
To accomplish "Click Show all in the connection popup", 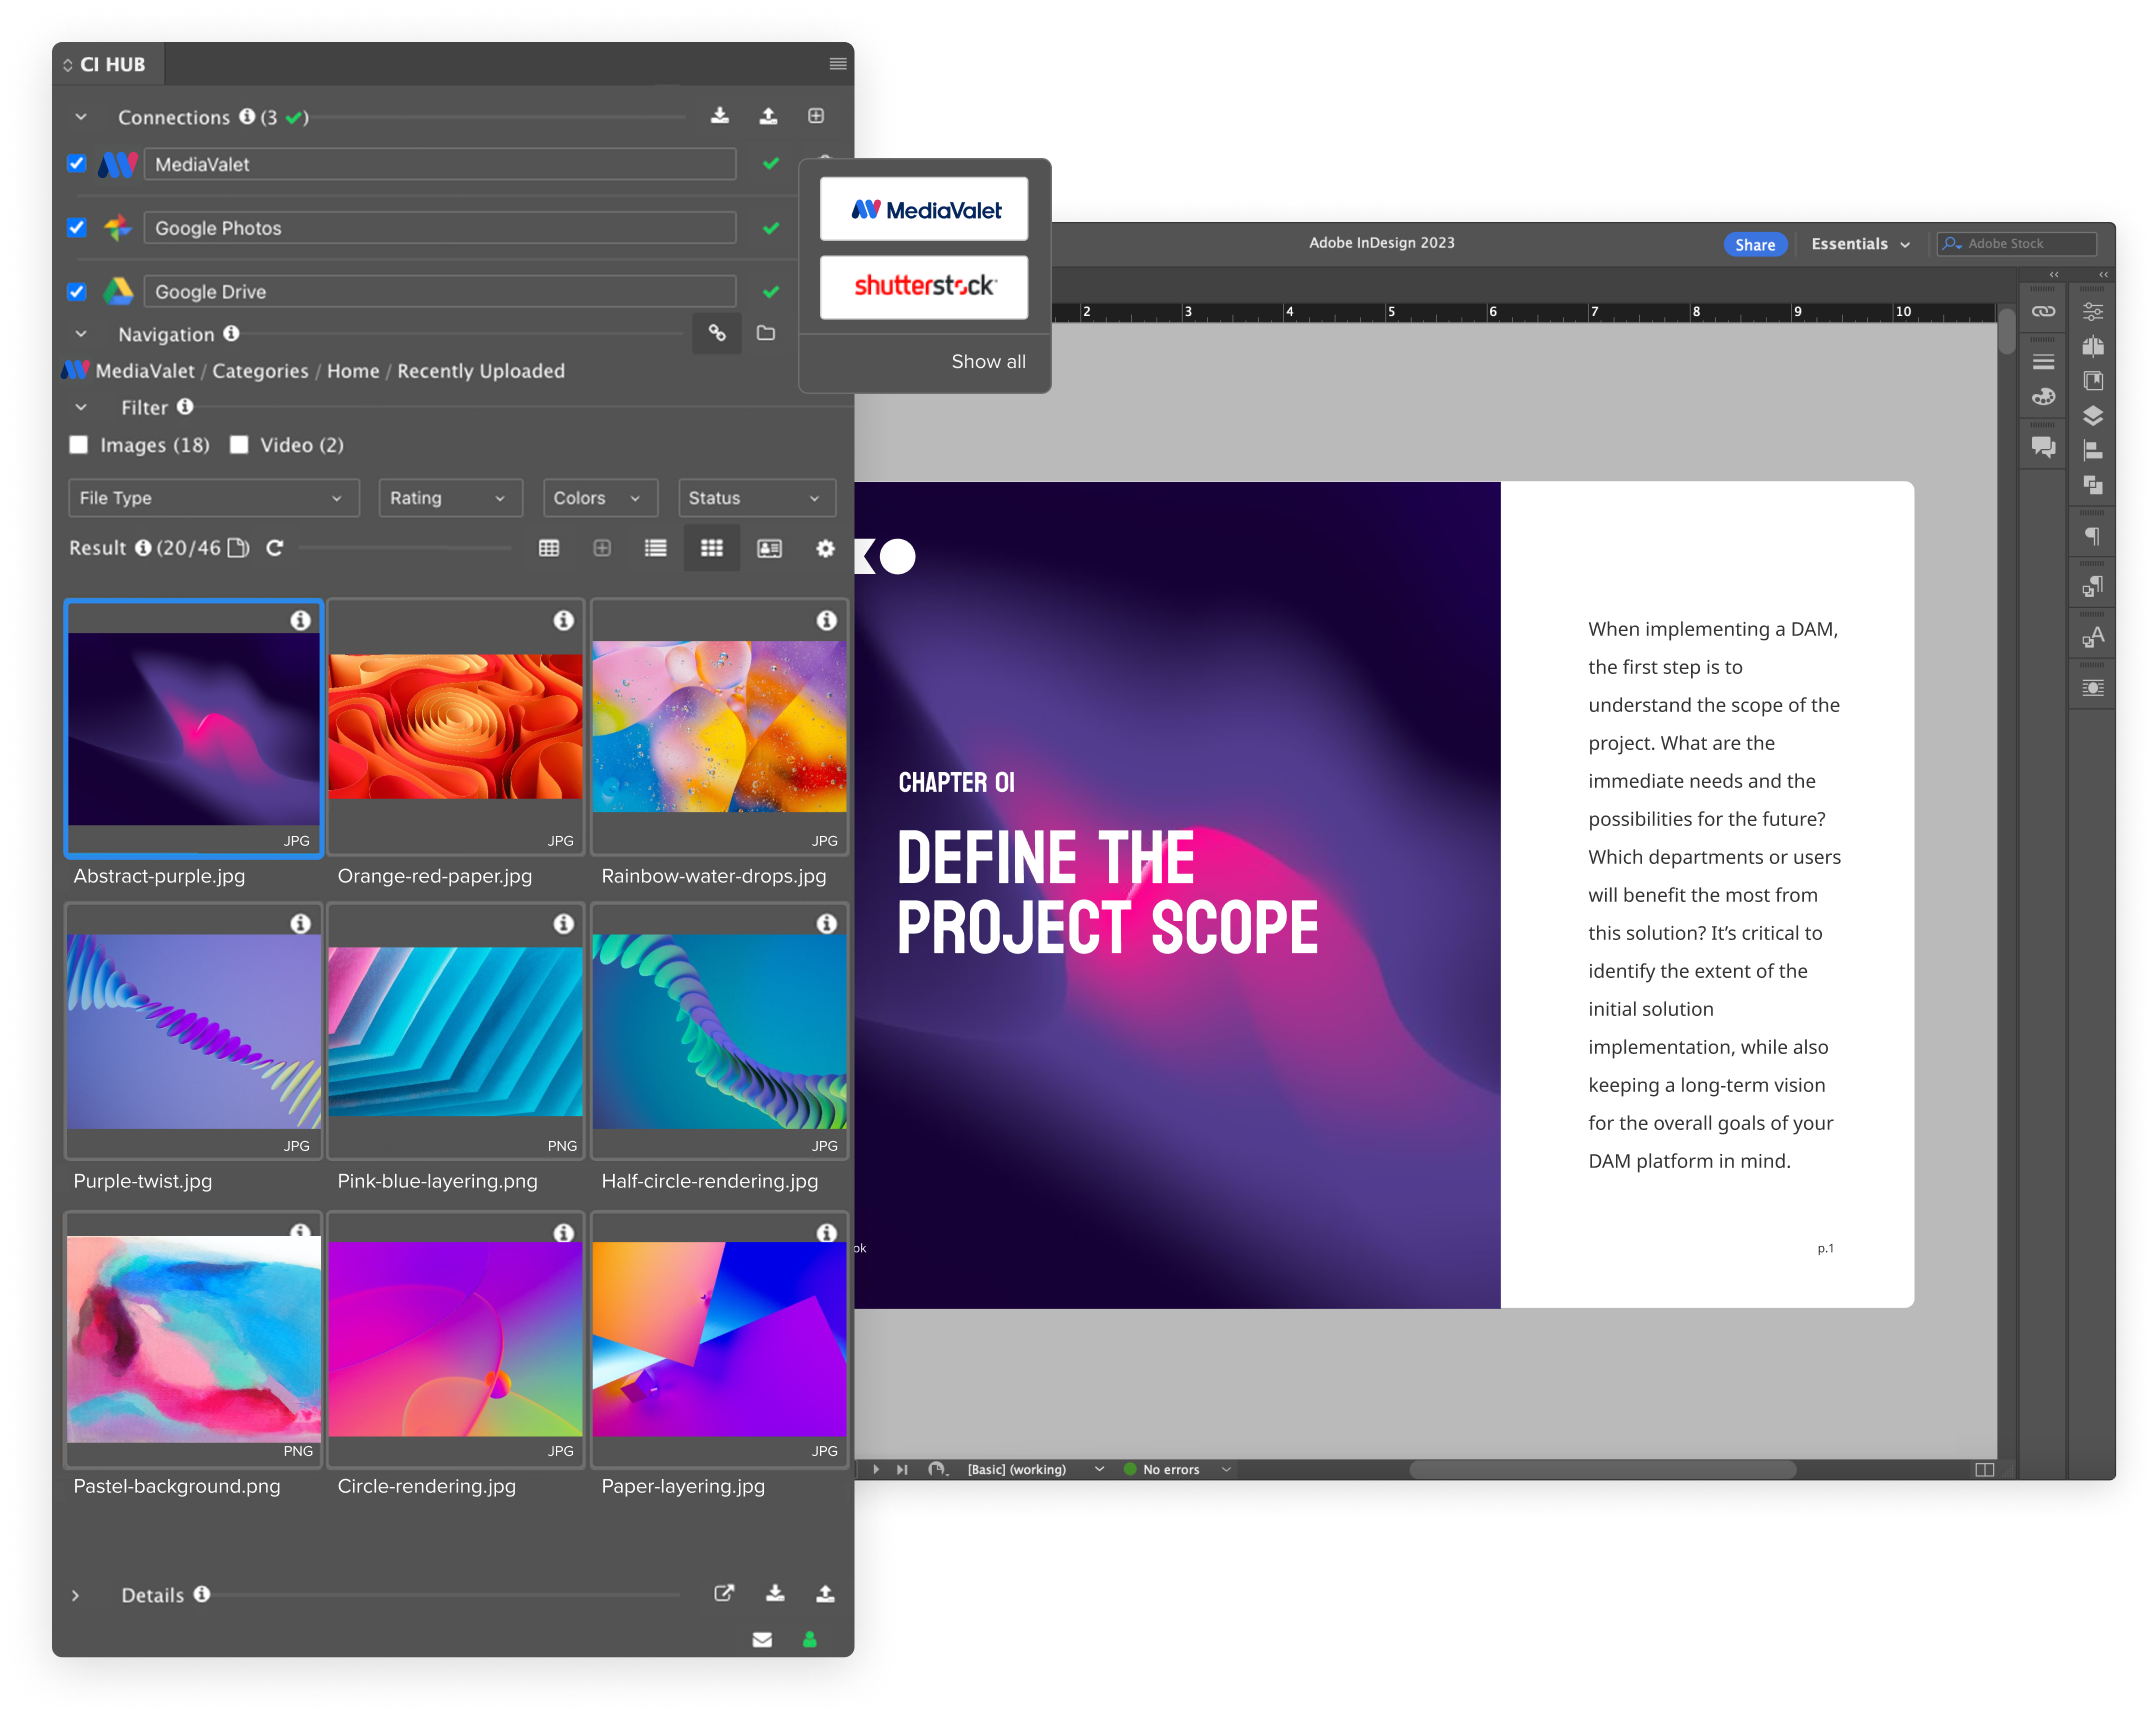I will tap(988, 361).
